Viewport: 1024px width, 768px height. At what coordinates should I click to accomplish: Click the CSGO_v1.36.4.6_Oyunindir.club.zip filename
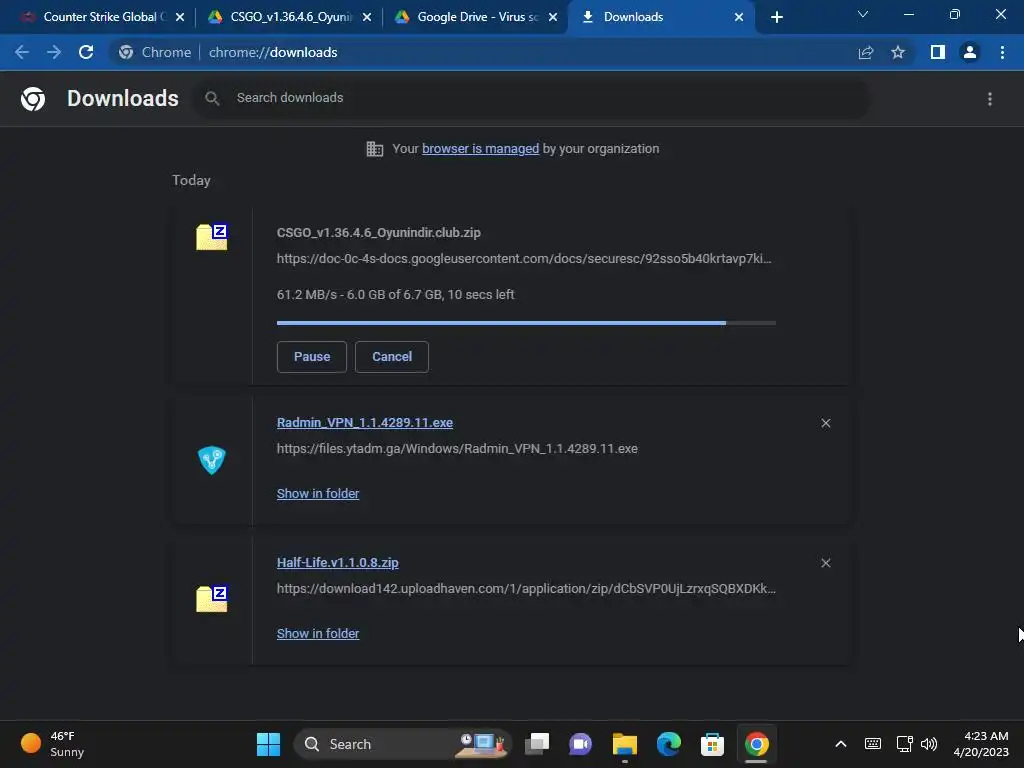[x=379, y=232]
